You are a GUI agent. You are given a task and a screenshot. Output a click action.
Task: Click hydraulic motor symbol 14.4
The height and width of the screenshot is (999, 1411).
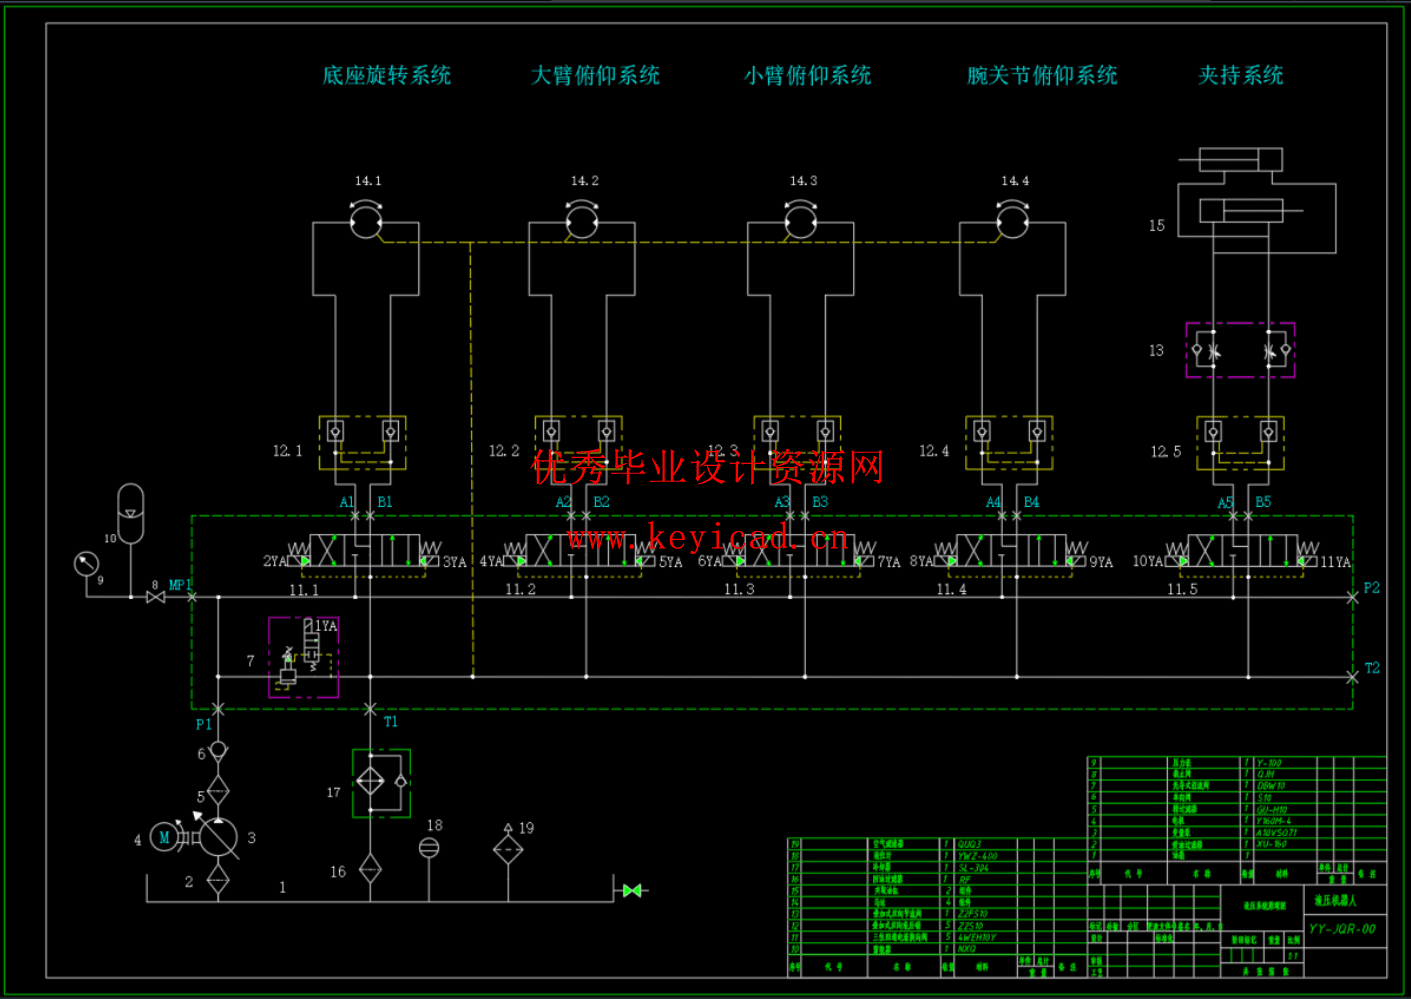(1012, 221)
